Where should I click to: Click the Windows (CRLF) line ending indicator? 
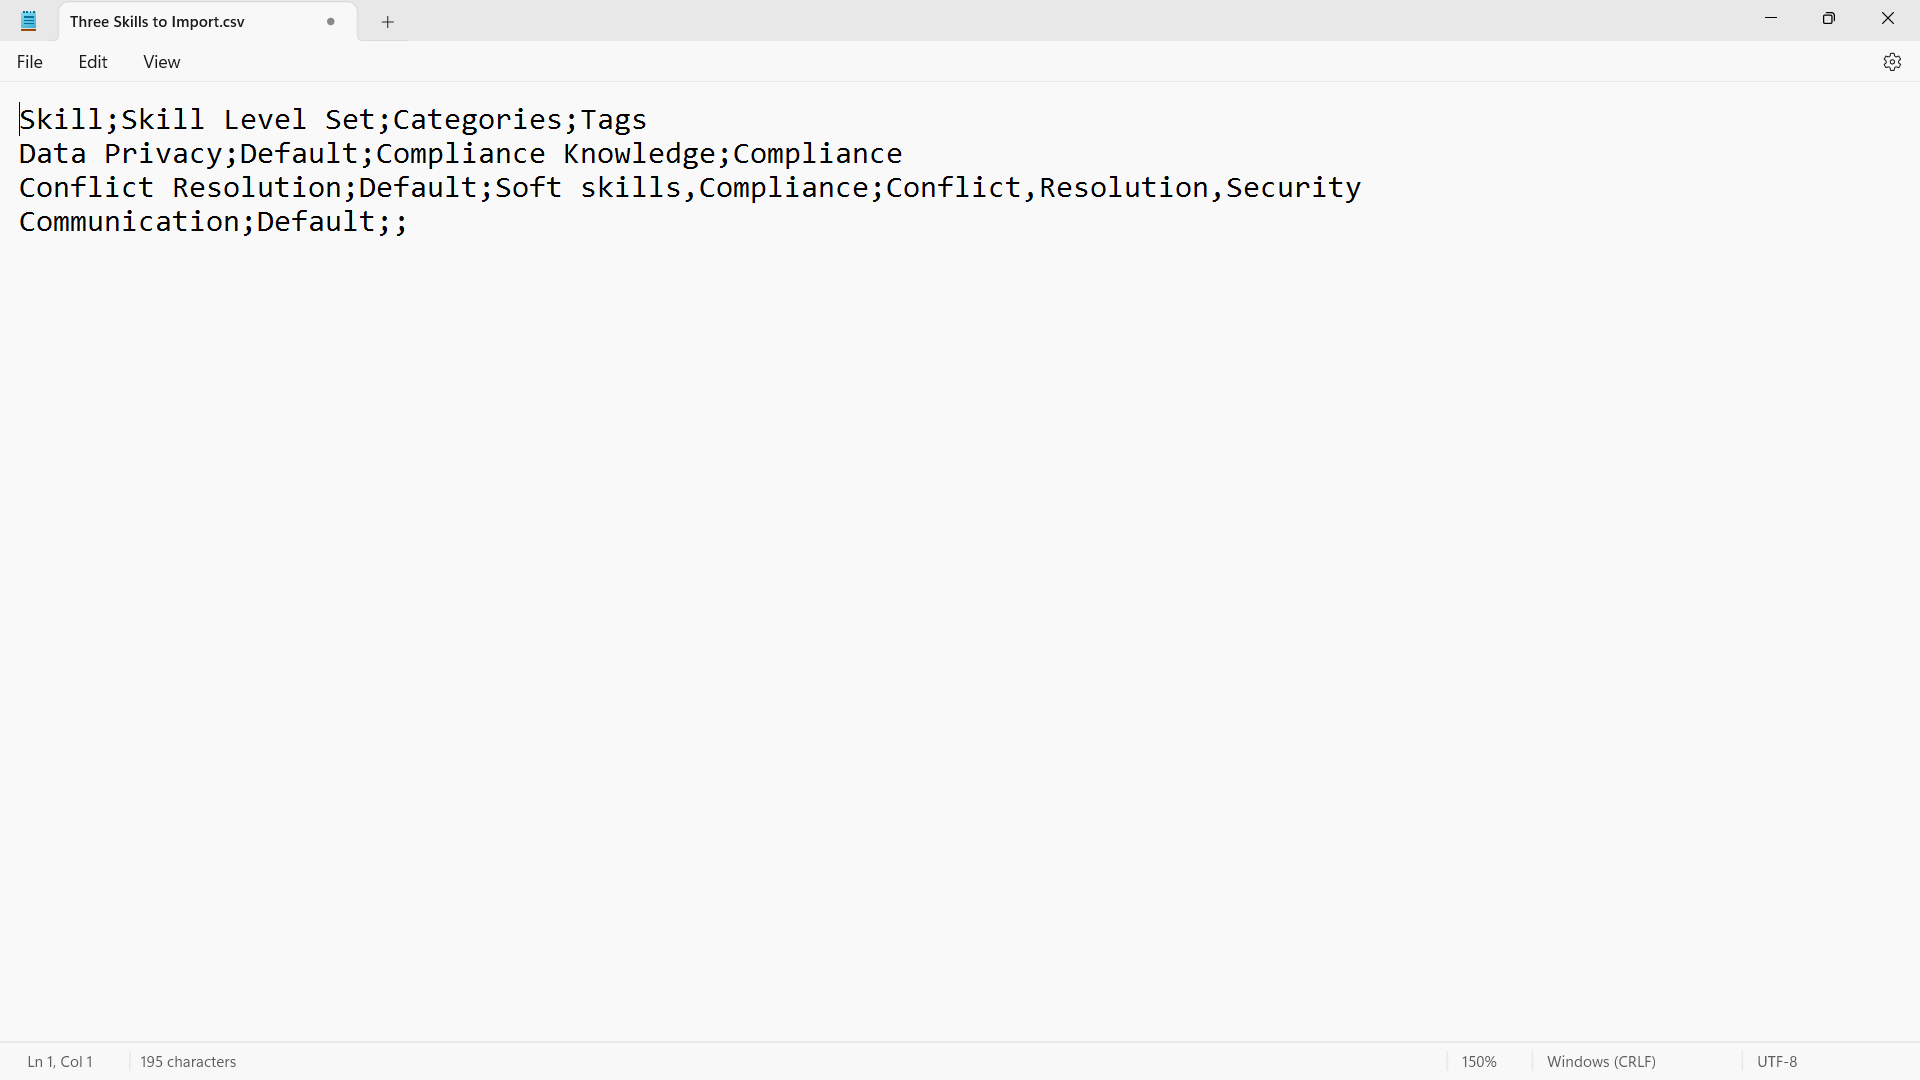(x=1601, y=1061)
